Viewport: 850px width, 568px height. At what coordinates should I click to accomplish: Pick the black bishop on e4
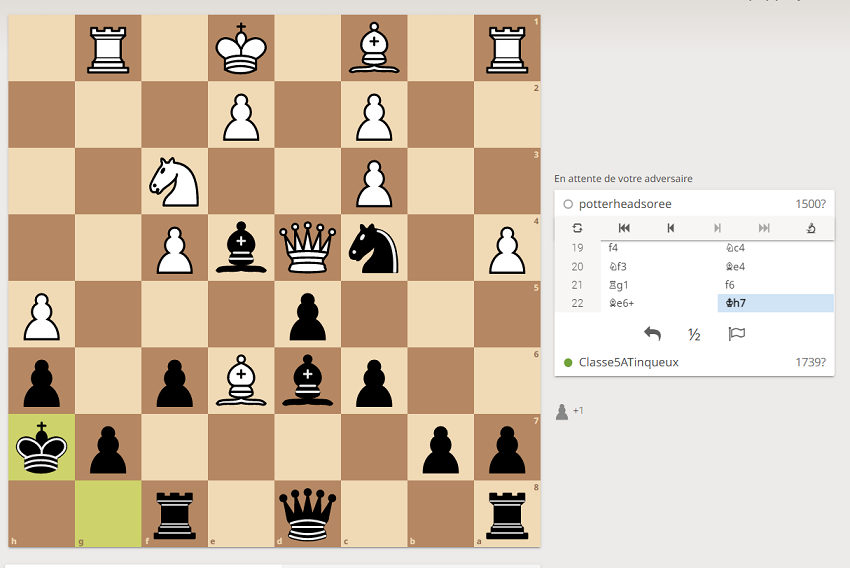click(x=241, y=248)
